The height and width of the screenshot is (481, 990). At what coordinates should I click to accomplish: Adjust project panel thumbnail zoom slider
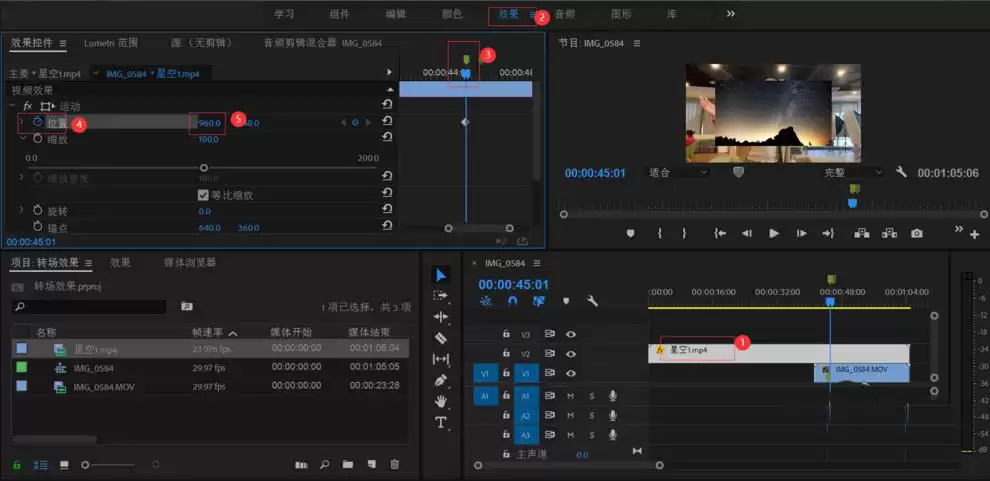point(85,465)
